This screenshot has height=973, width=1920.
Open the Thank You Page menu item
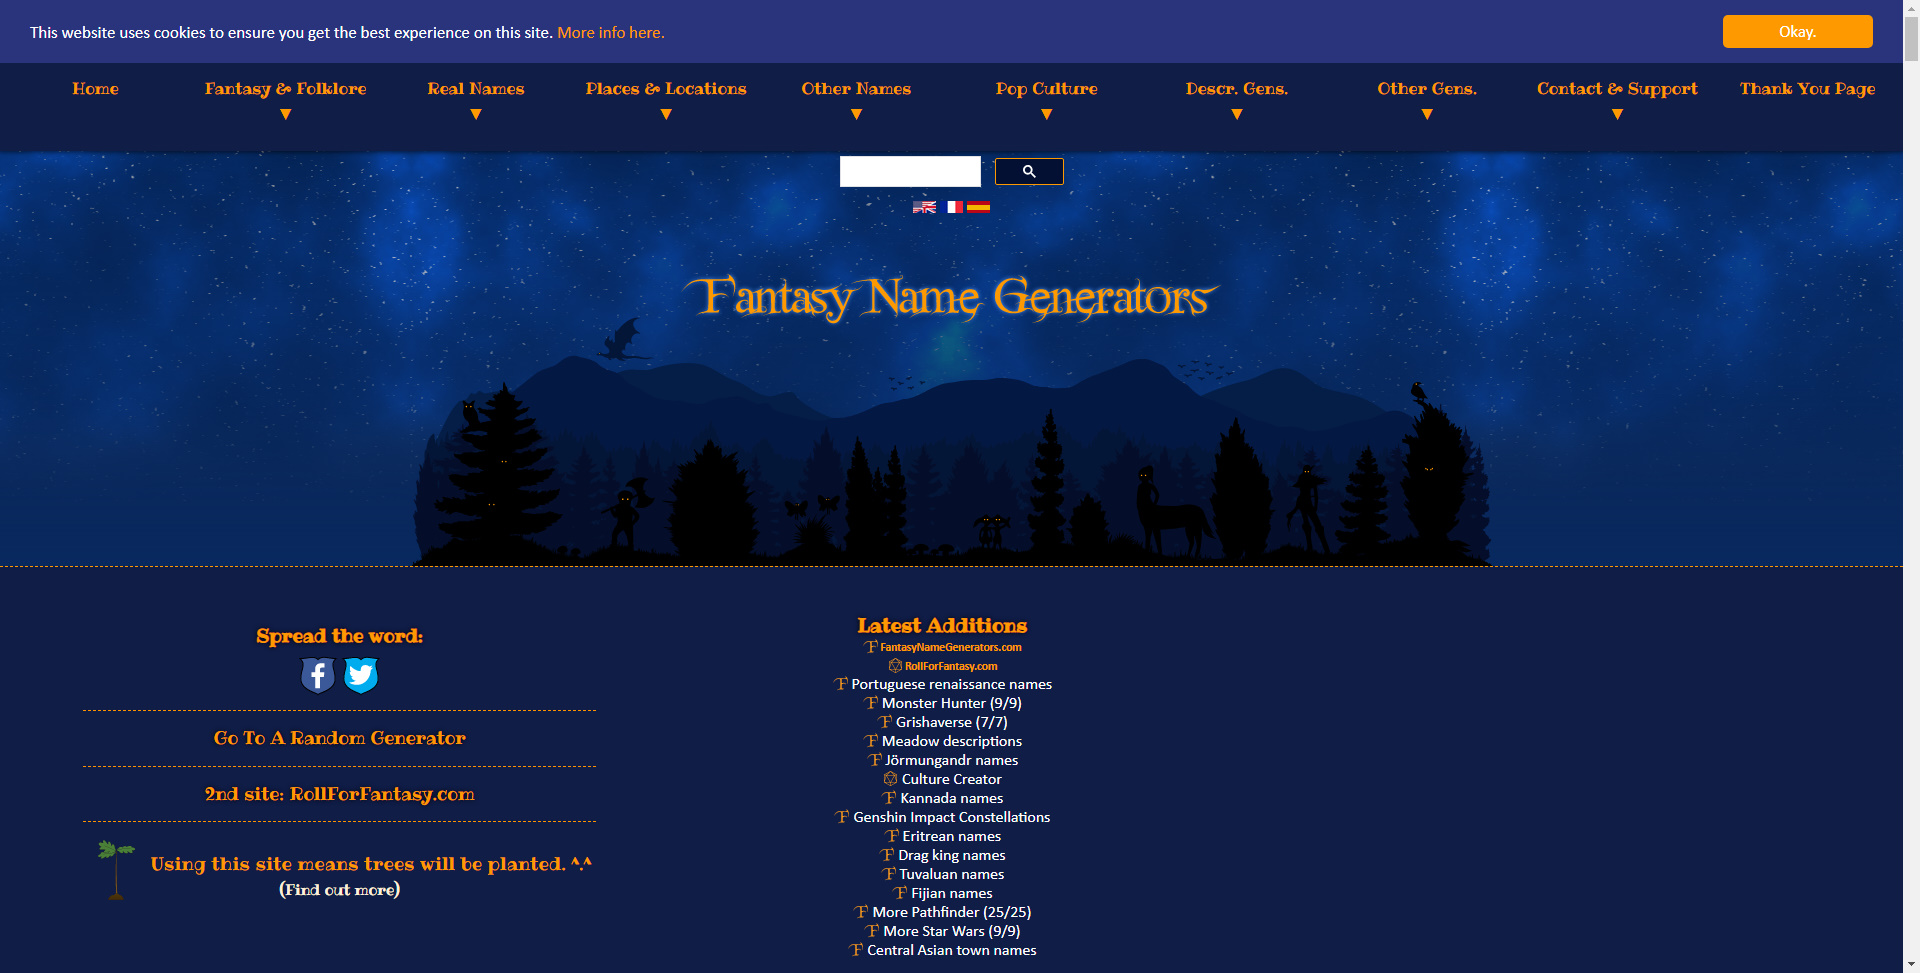tap(1807, 89)
